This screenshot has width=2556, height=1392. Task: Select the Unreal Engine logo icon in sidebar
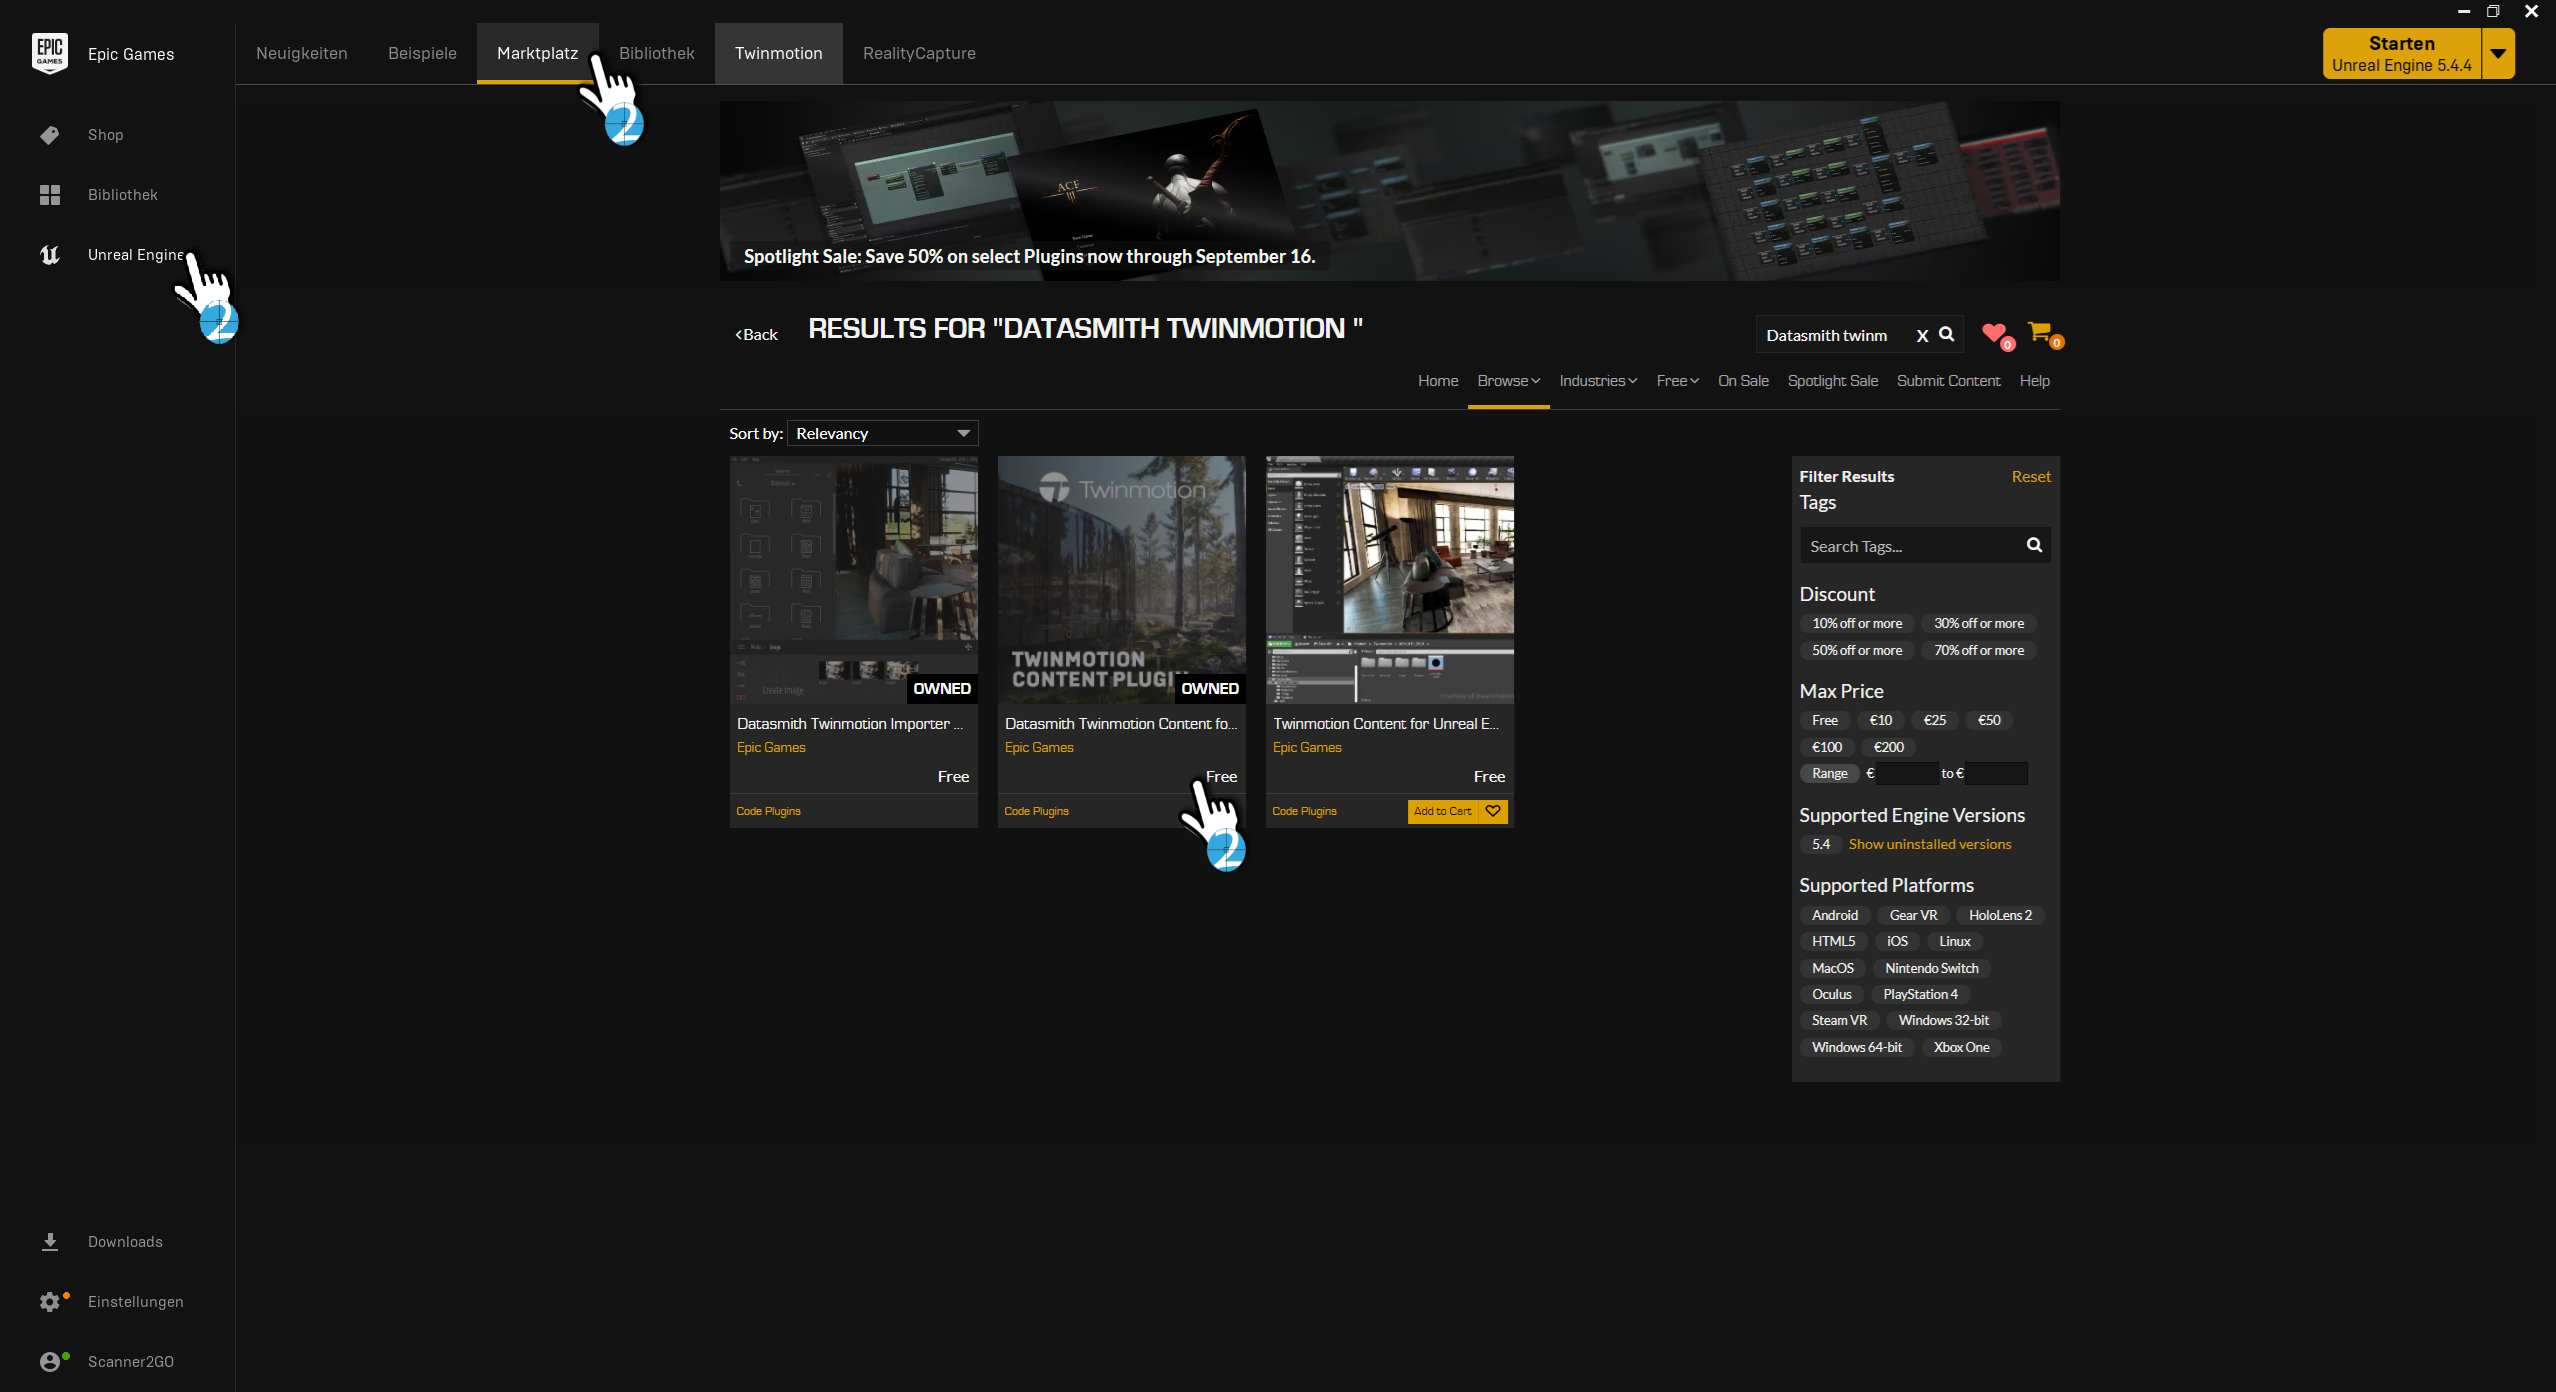pyautogui.click(x=50, y=255)
